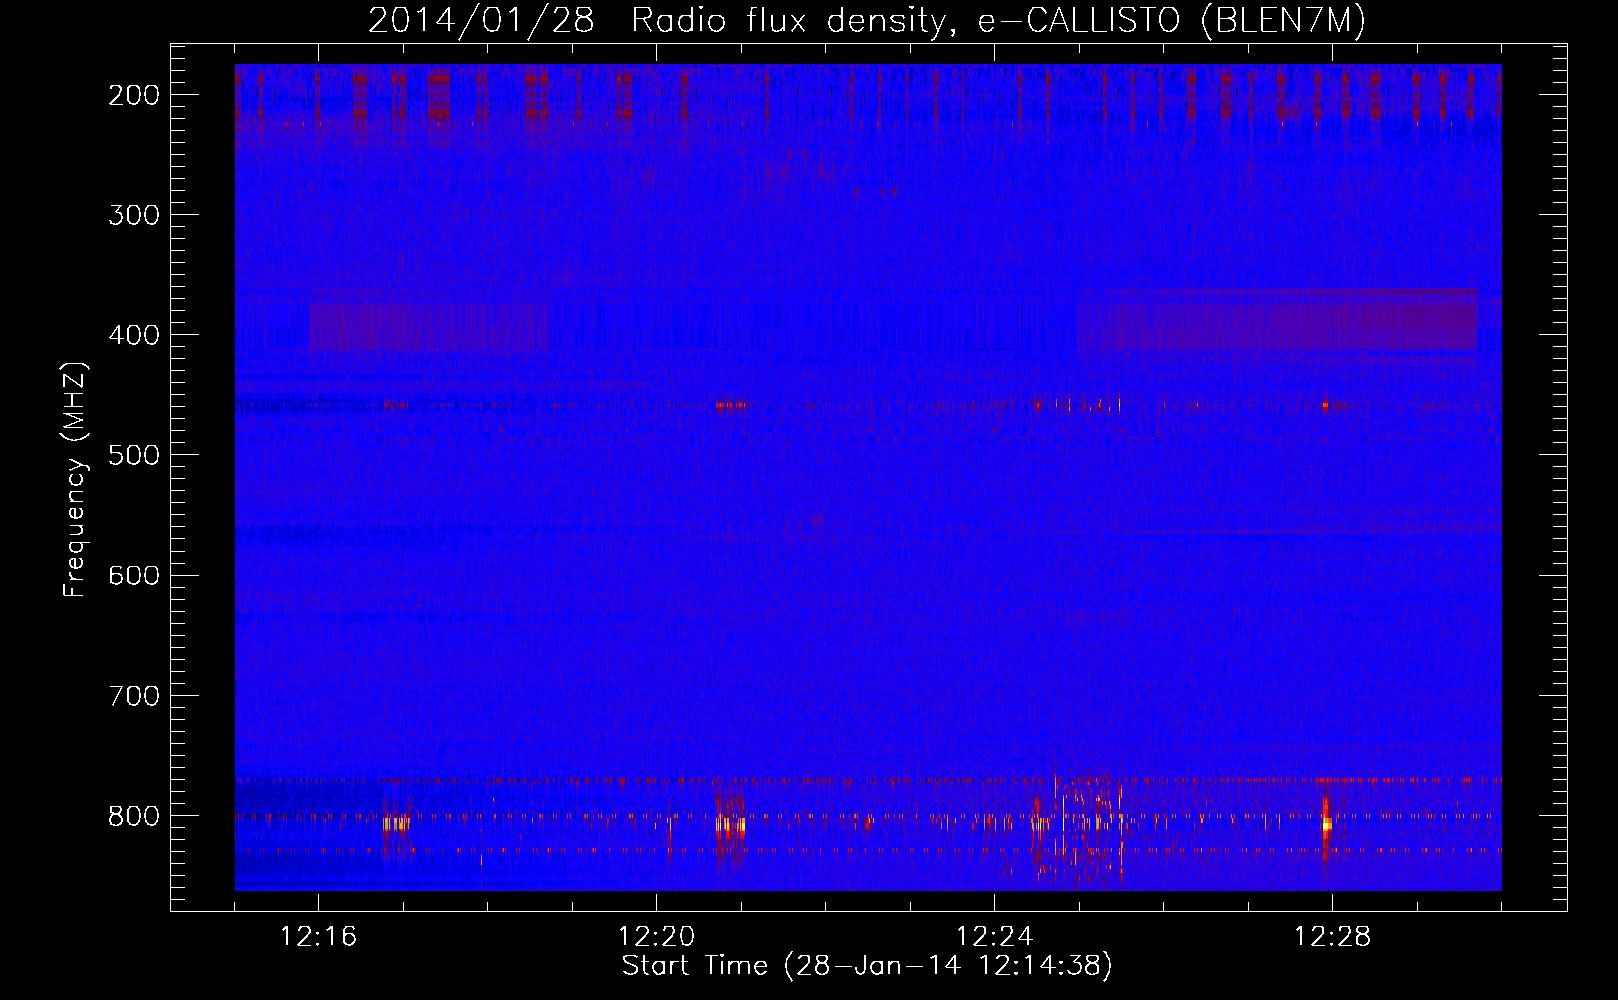Click the 800 frequency tick label
This screenshot has width=1618, height=1000.
pos(133,815)
